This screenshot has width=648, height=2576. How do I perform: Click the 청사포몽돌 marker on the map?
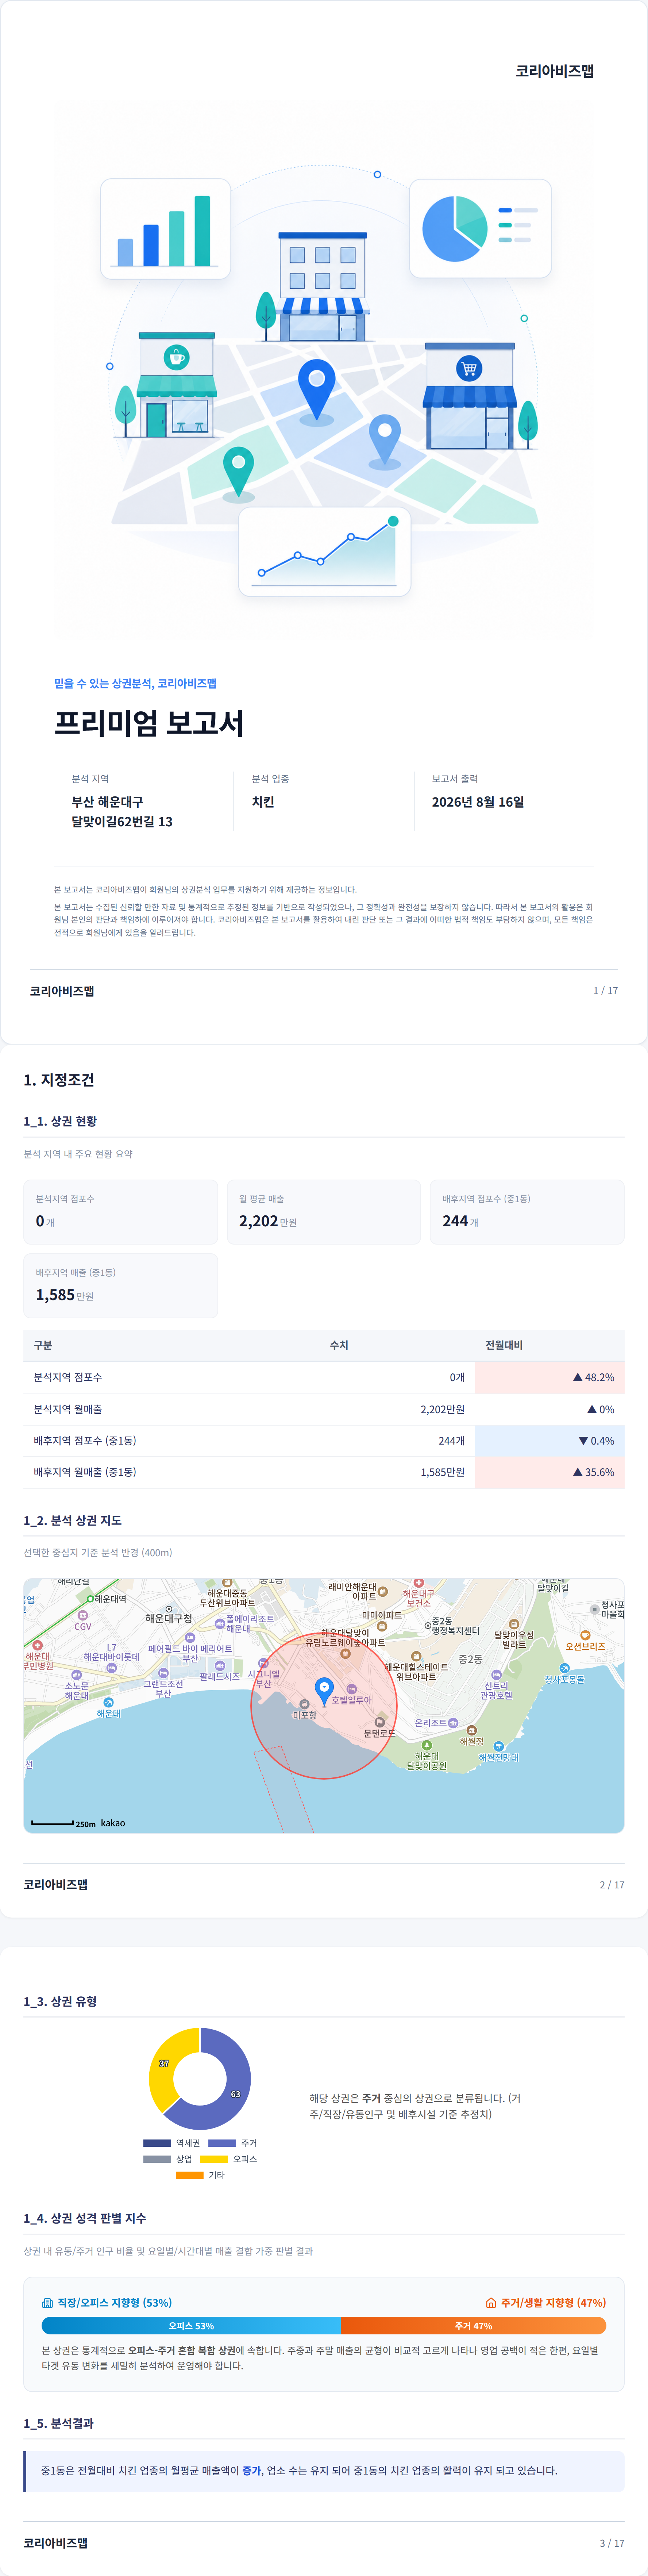coord(565,1668)
